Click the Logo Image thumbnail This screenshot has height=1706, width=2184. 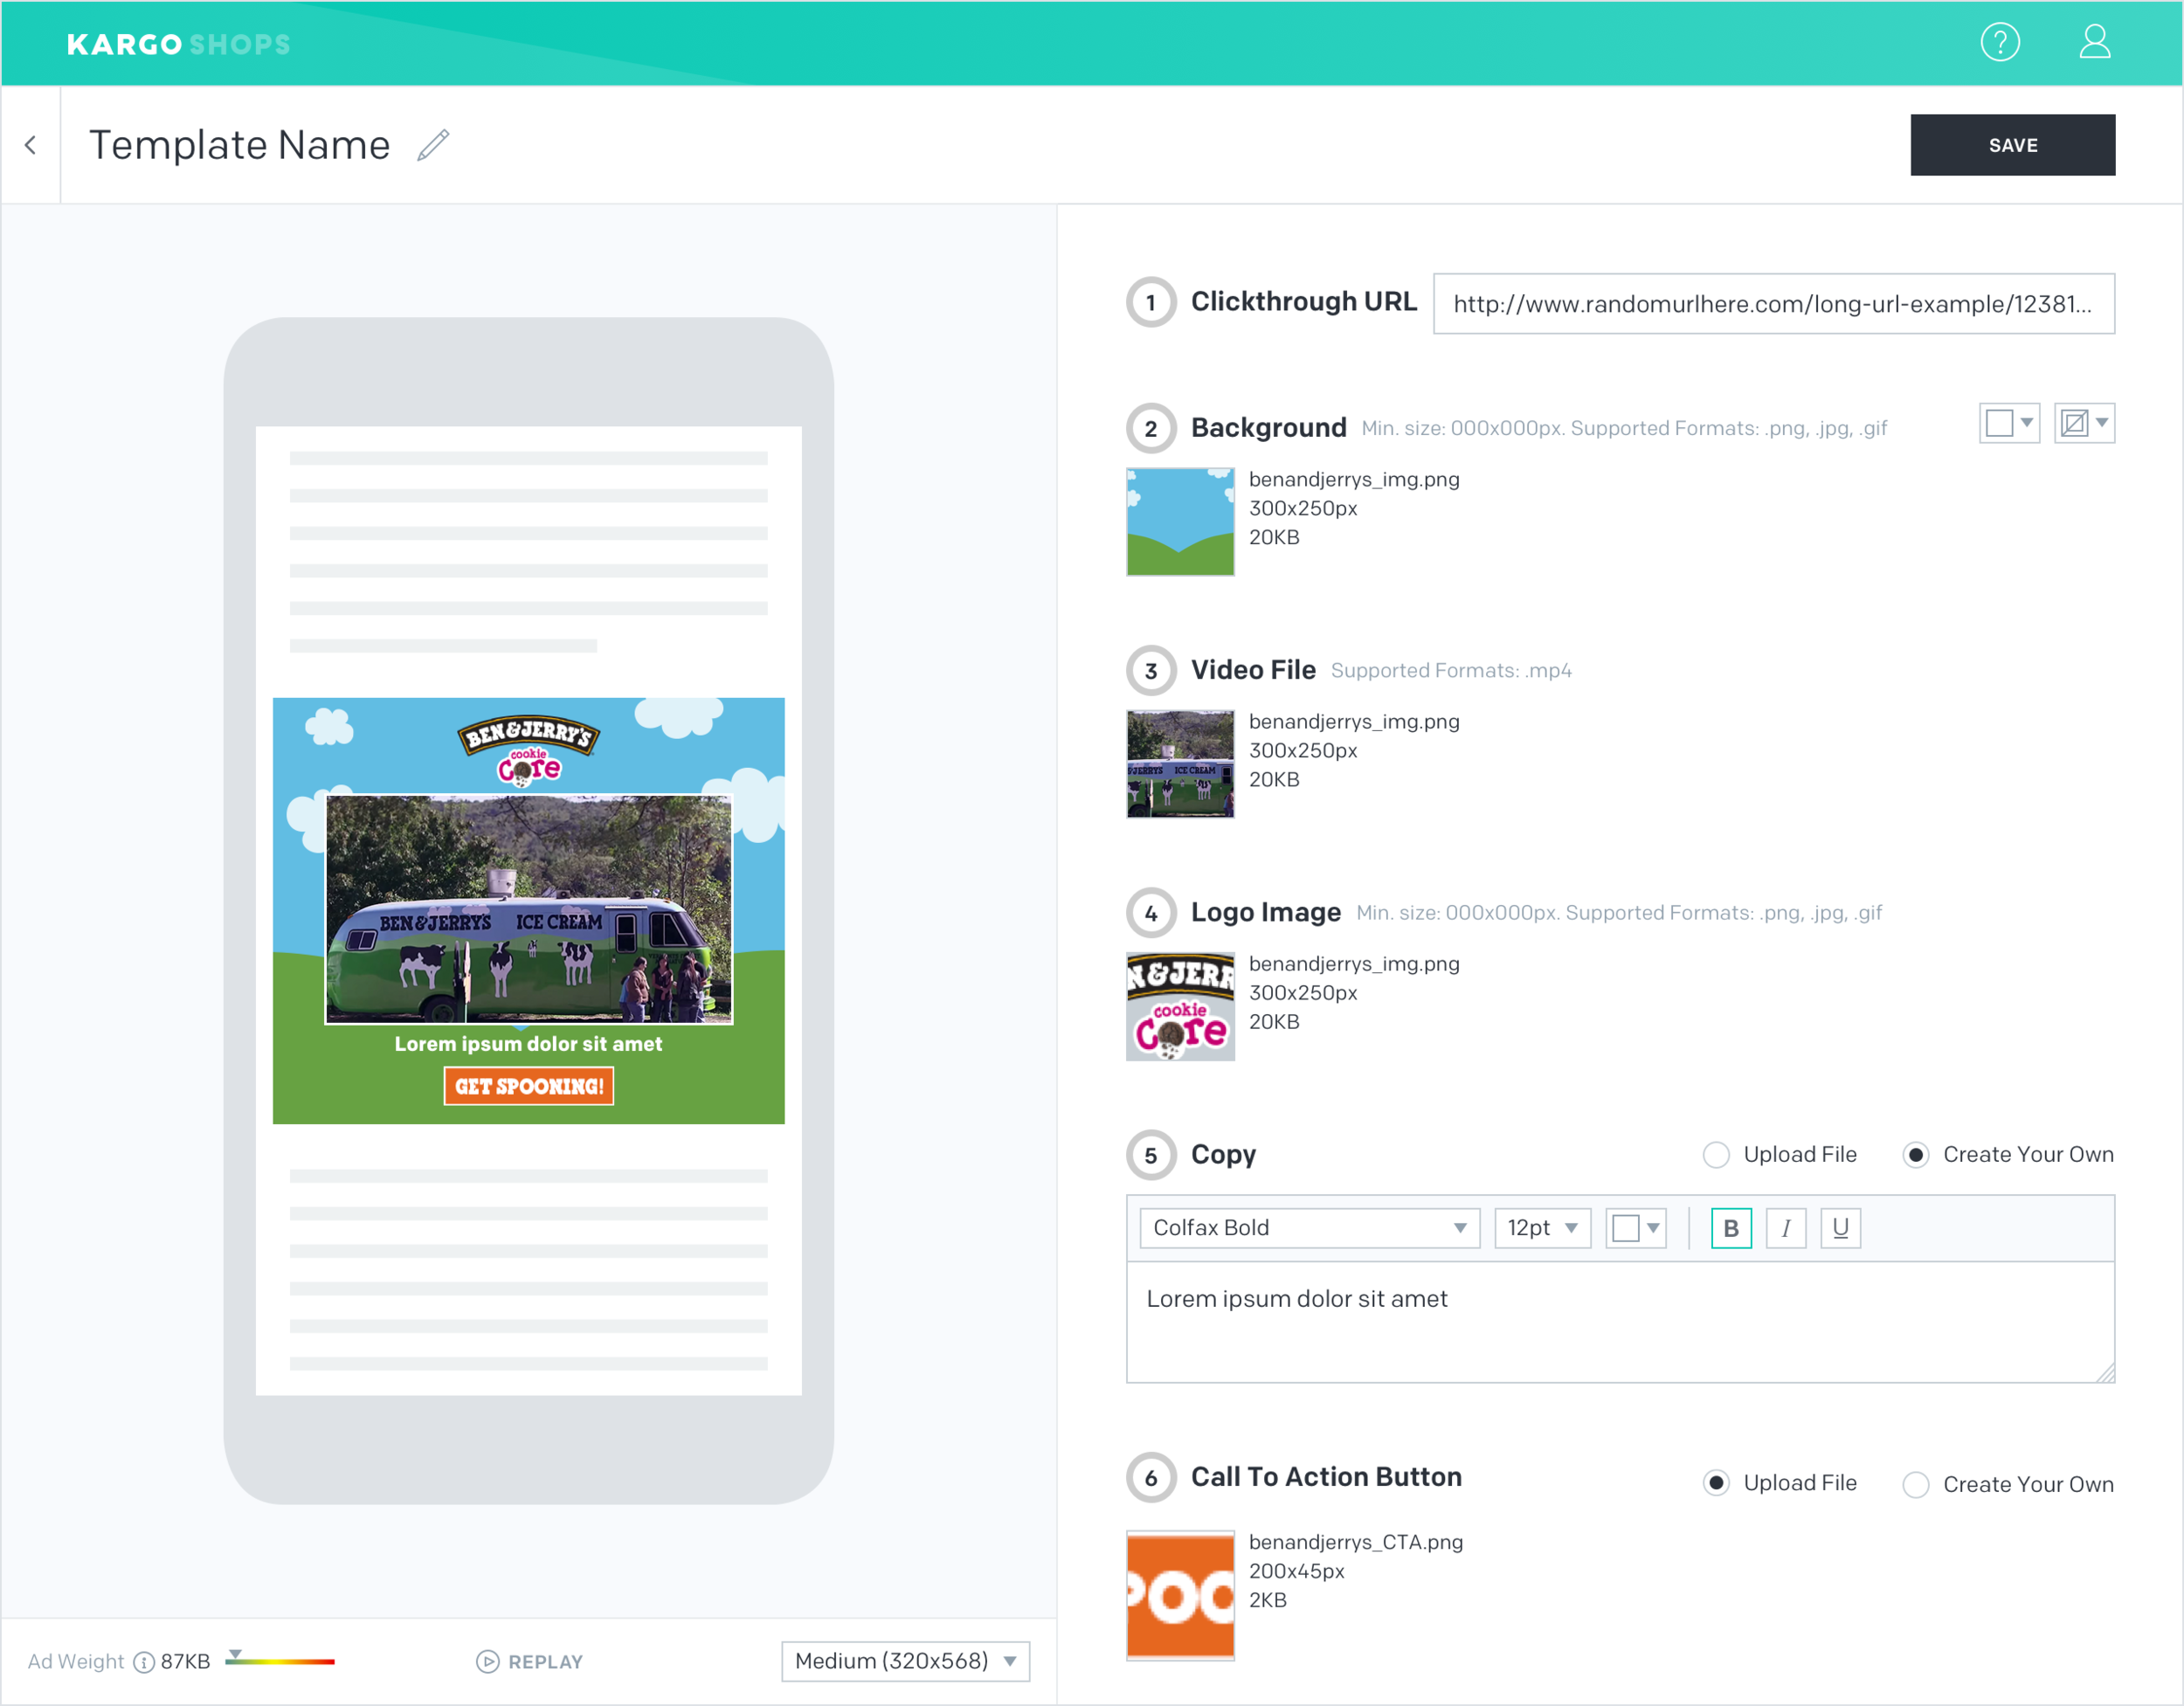click(1180, 1007)
